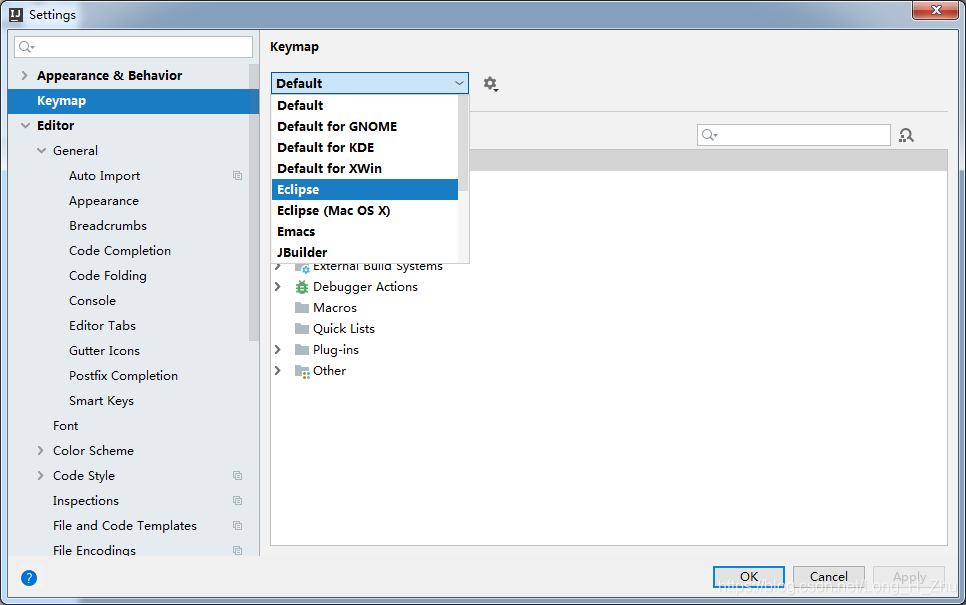Click the keymap dropdown list scrollbar
The image size is (966, 605).
click(x=463, y=143)
